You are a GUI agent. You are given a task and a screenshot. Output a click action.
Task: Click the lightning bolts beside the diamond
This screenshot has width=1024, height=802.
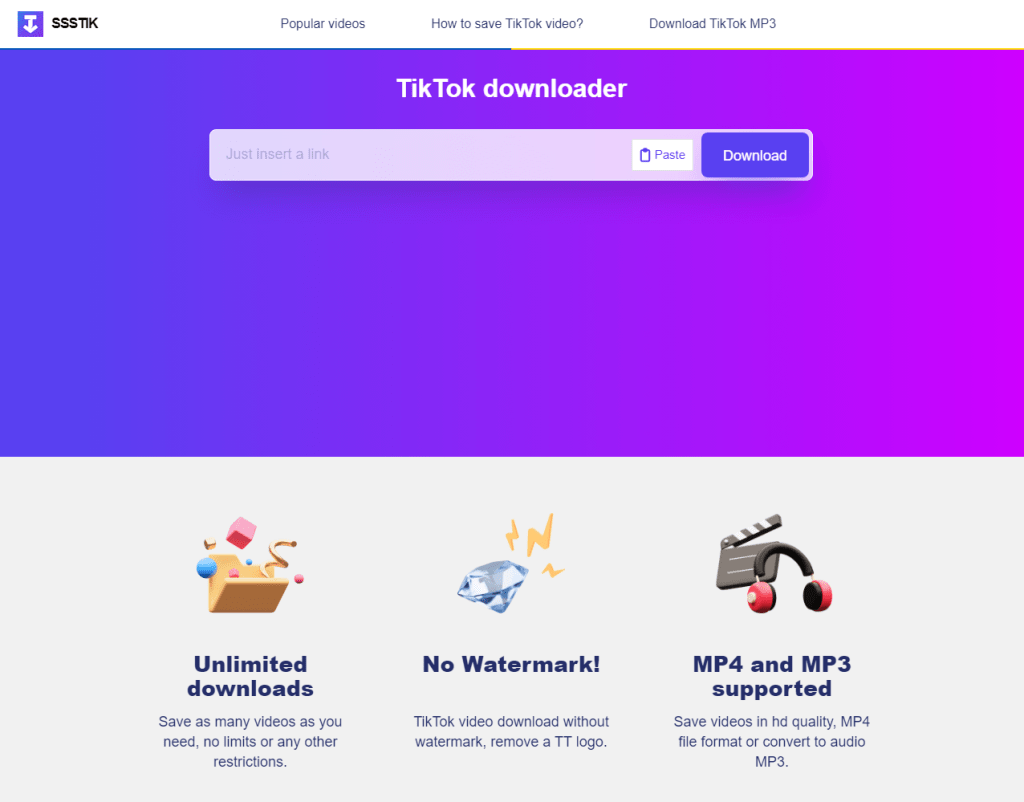coord(535,543)
